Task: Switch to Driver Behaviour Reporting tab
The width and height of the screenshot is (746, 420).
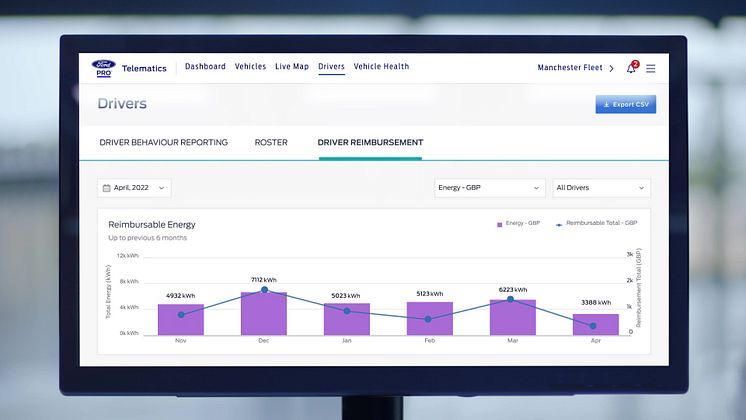Action: click(164, 143)
